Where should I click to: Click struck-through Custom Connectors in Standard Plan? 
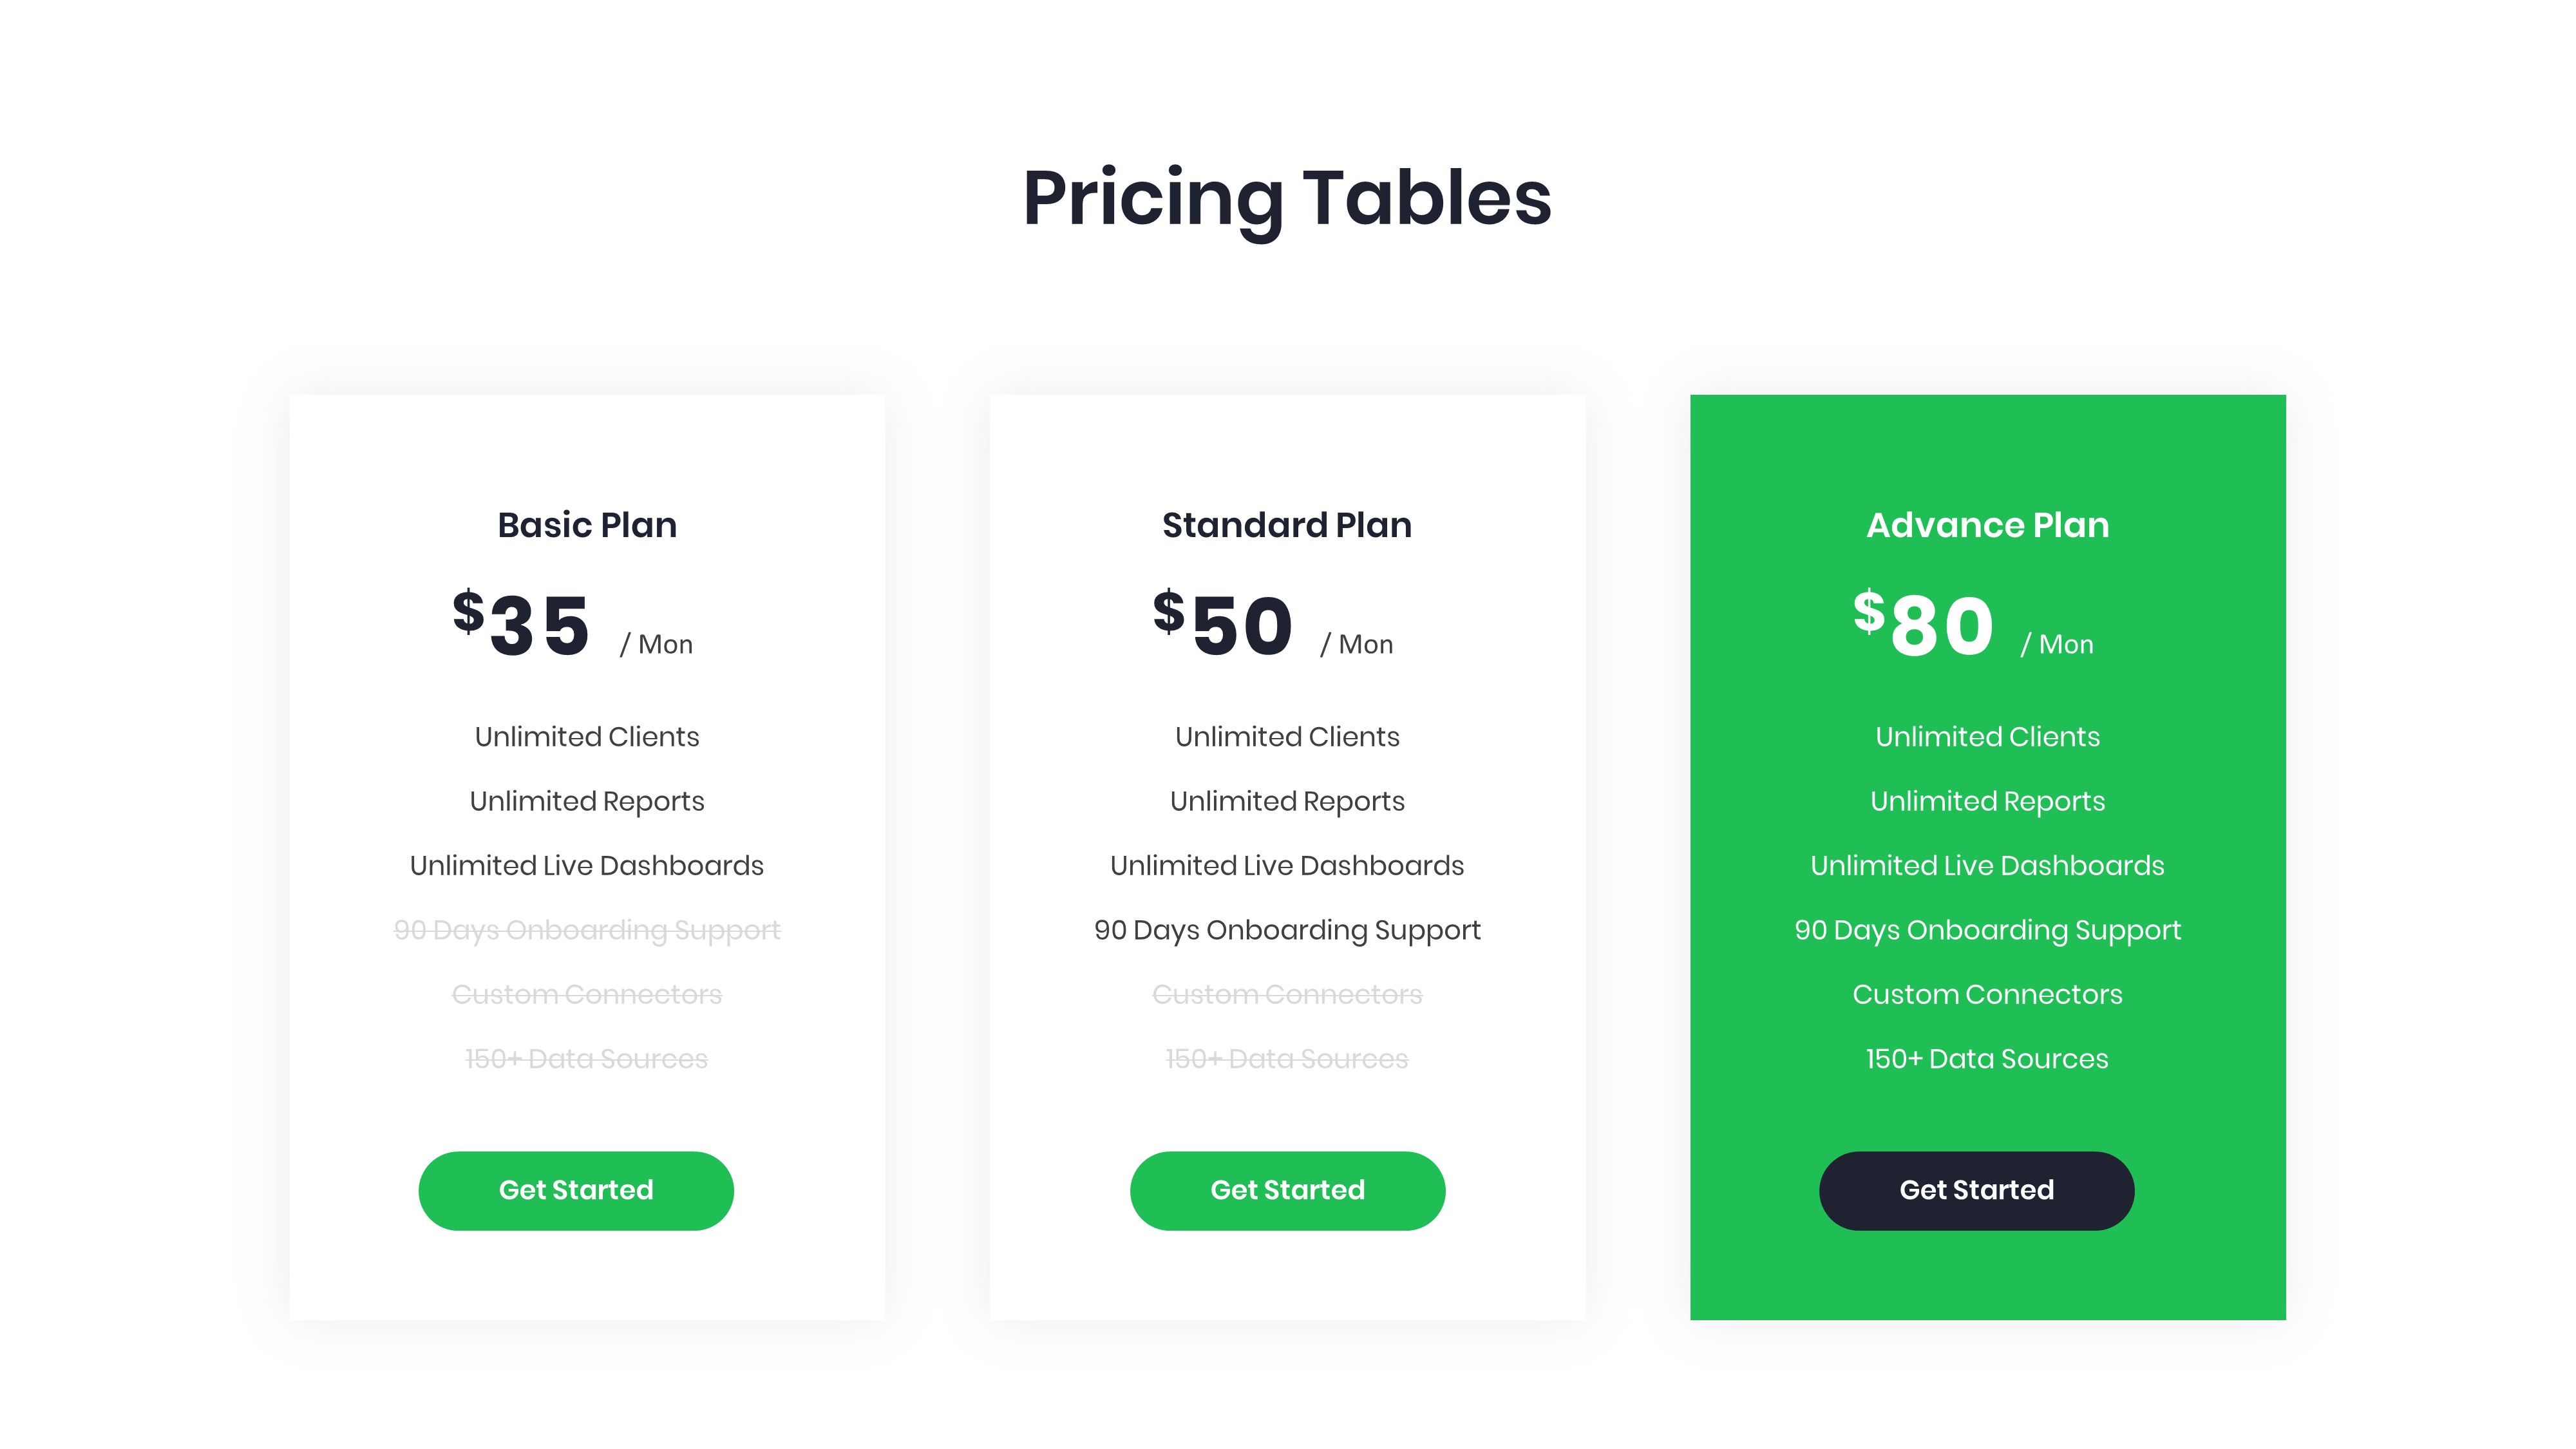click(x=1287, y=995)
